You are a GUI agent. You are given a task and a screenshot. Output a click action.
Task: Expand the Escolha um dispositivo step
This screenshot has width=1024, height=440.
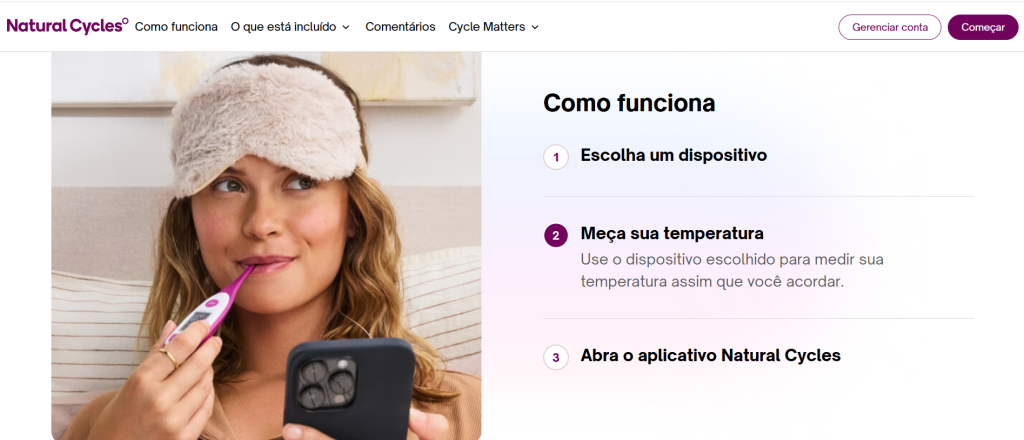(758, 157)
